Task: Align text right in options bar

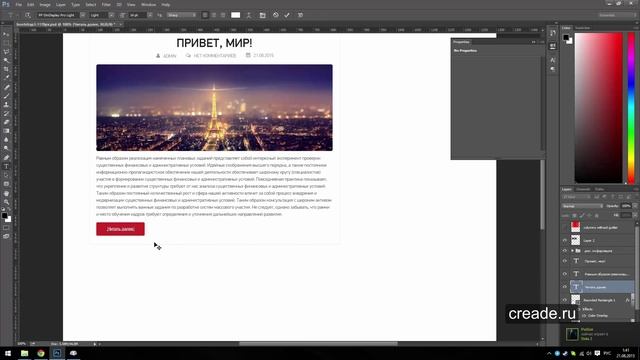Action: [x=223, y=15]
